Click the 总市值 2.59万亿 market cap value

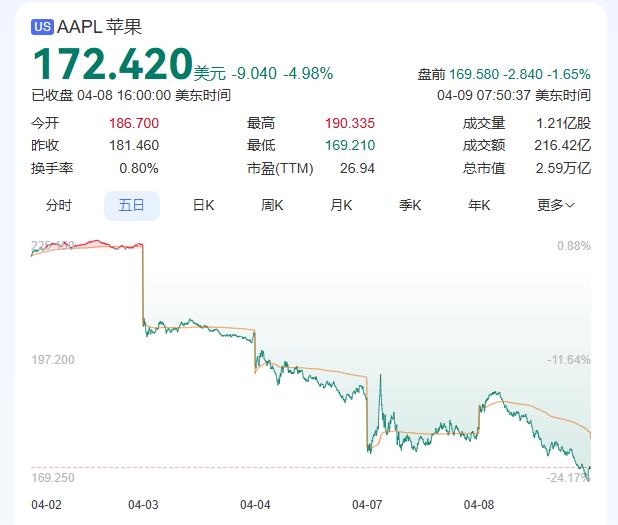click(x=563, y=168)
